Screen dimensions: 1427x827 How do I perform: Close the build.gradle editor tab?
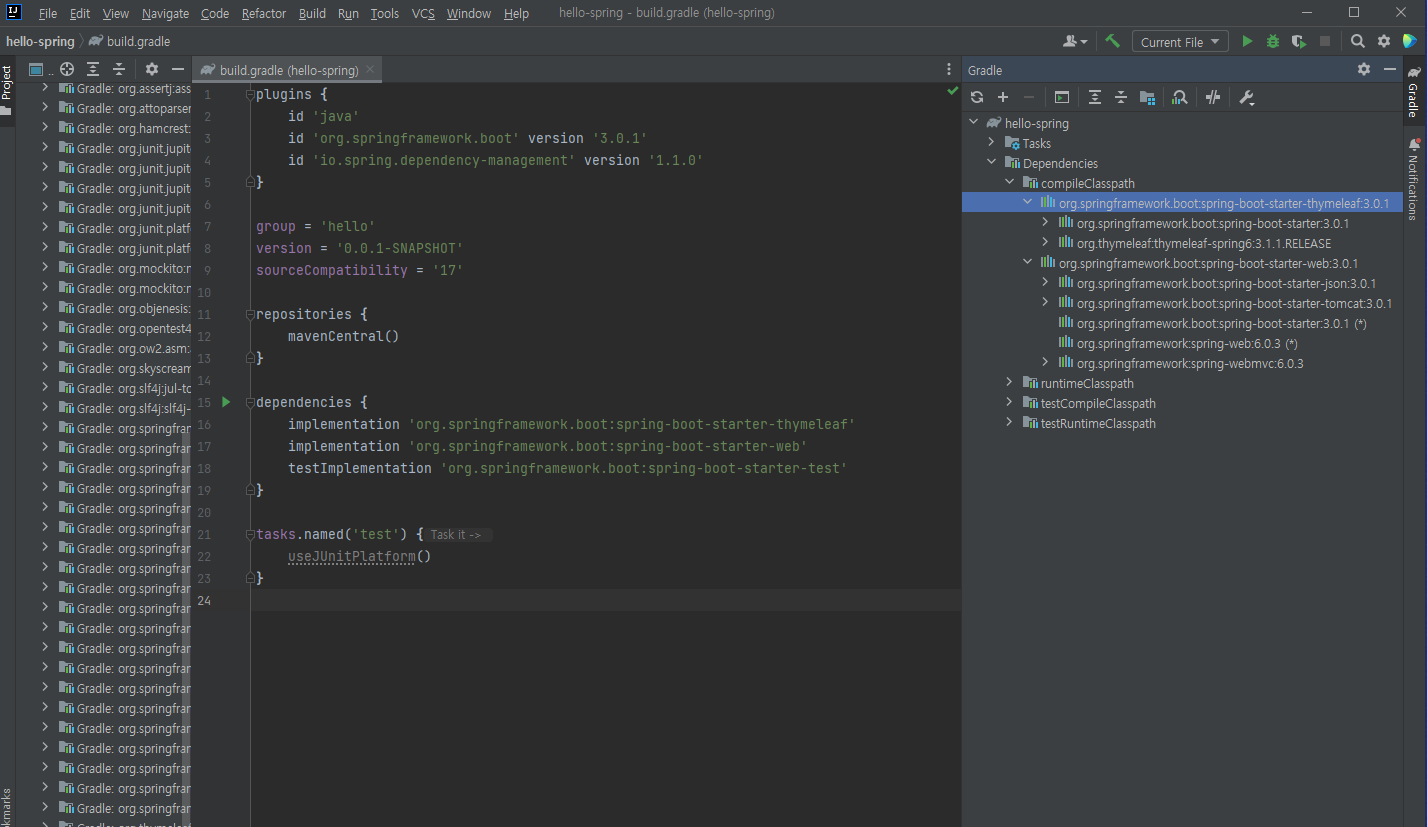coord(370,69)
